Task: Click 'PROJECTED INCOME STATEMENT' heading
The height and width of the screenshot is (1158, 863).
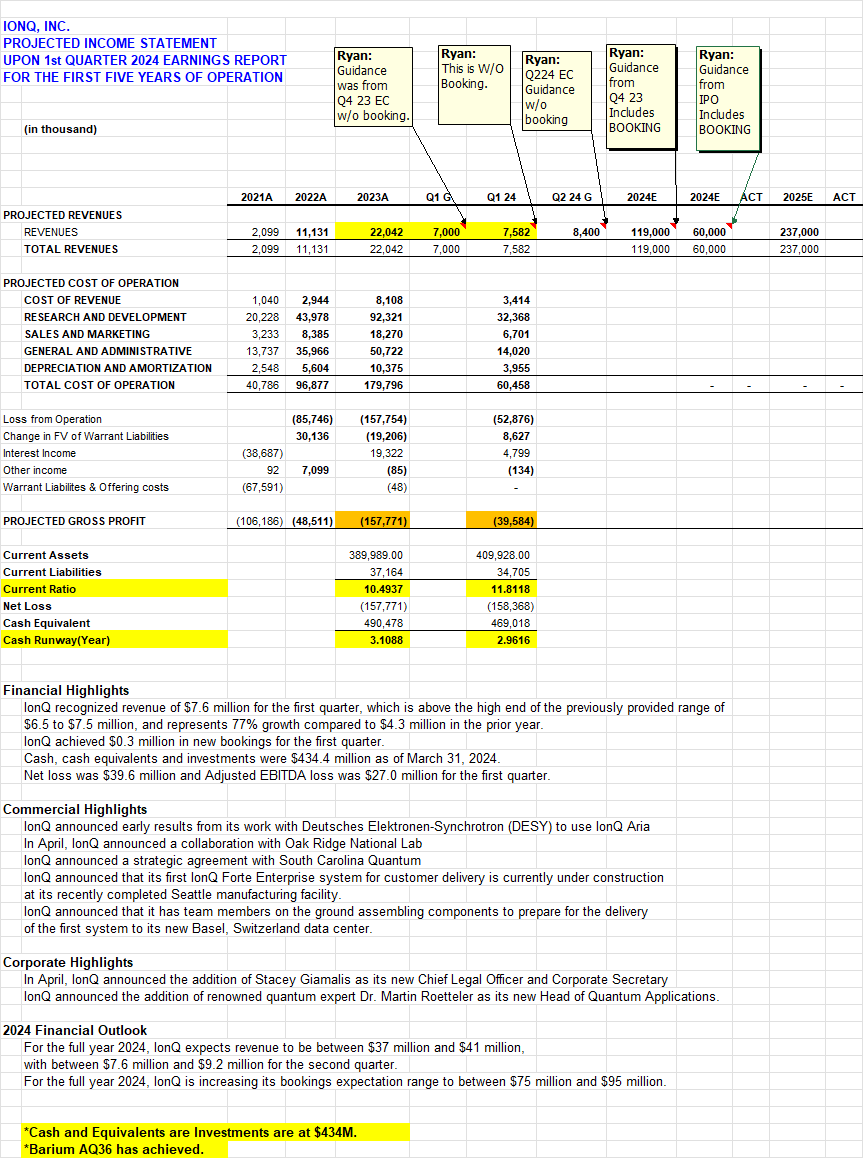Action: pyautogui.click(x=110, y=44)
